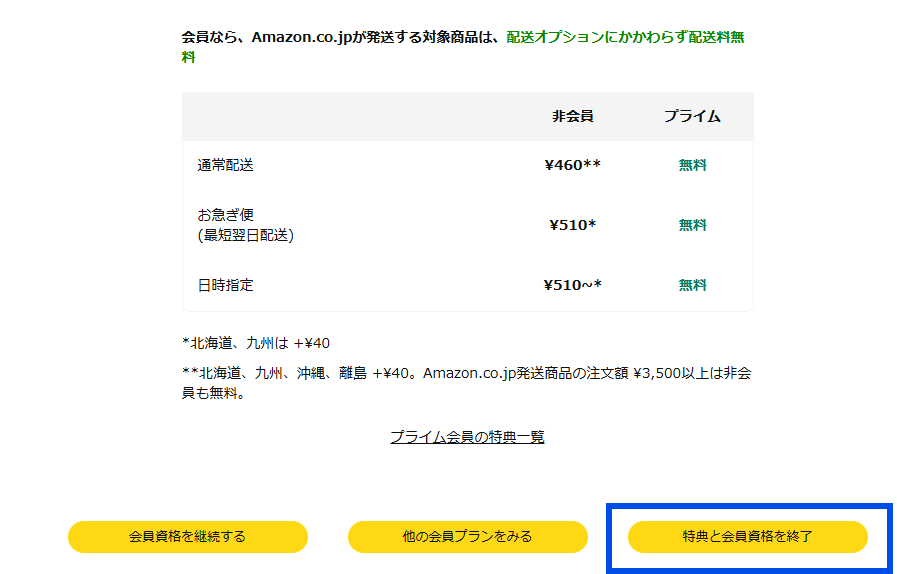
Task: Open 他の会員プランをみる
Action: point(467,537)
